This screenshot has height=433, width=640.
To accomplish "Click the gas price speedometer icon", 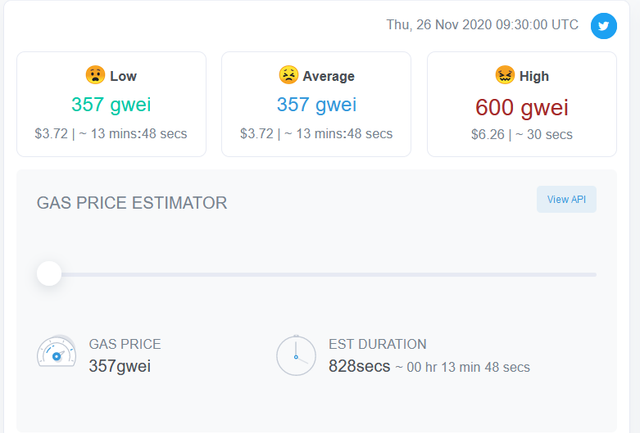I will 56,352.
